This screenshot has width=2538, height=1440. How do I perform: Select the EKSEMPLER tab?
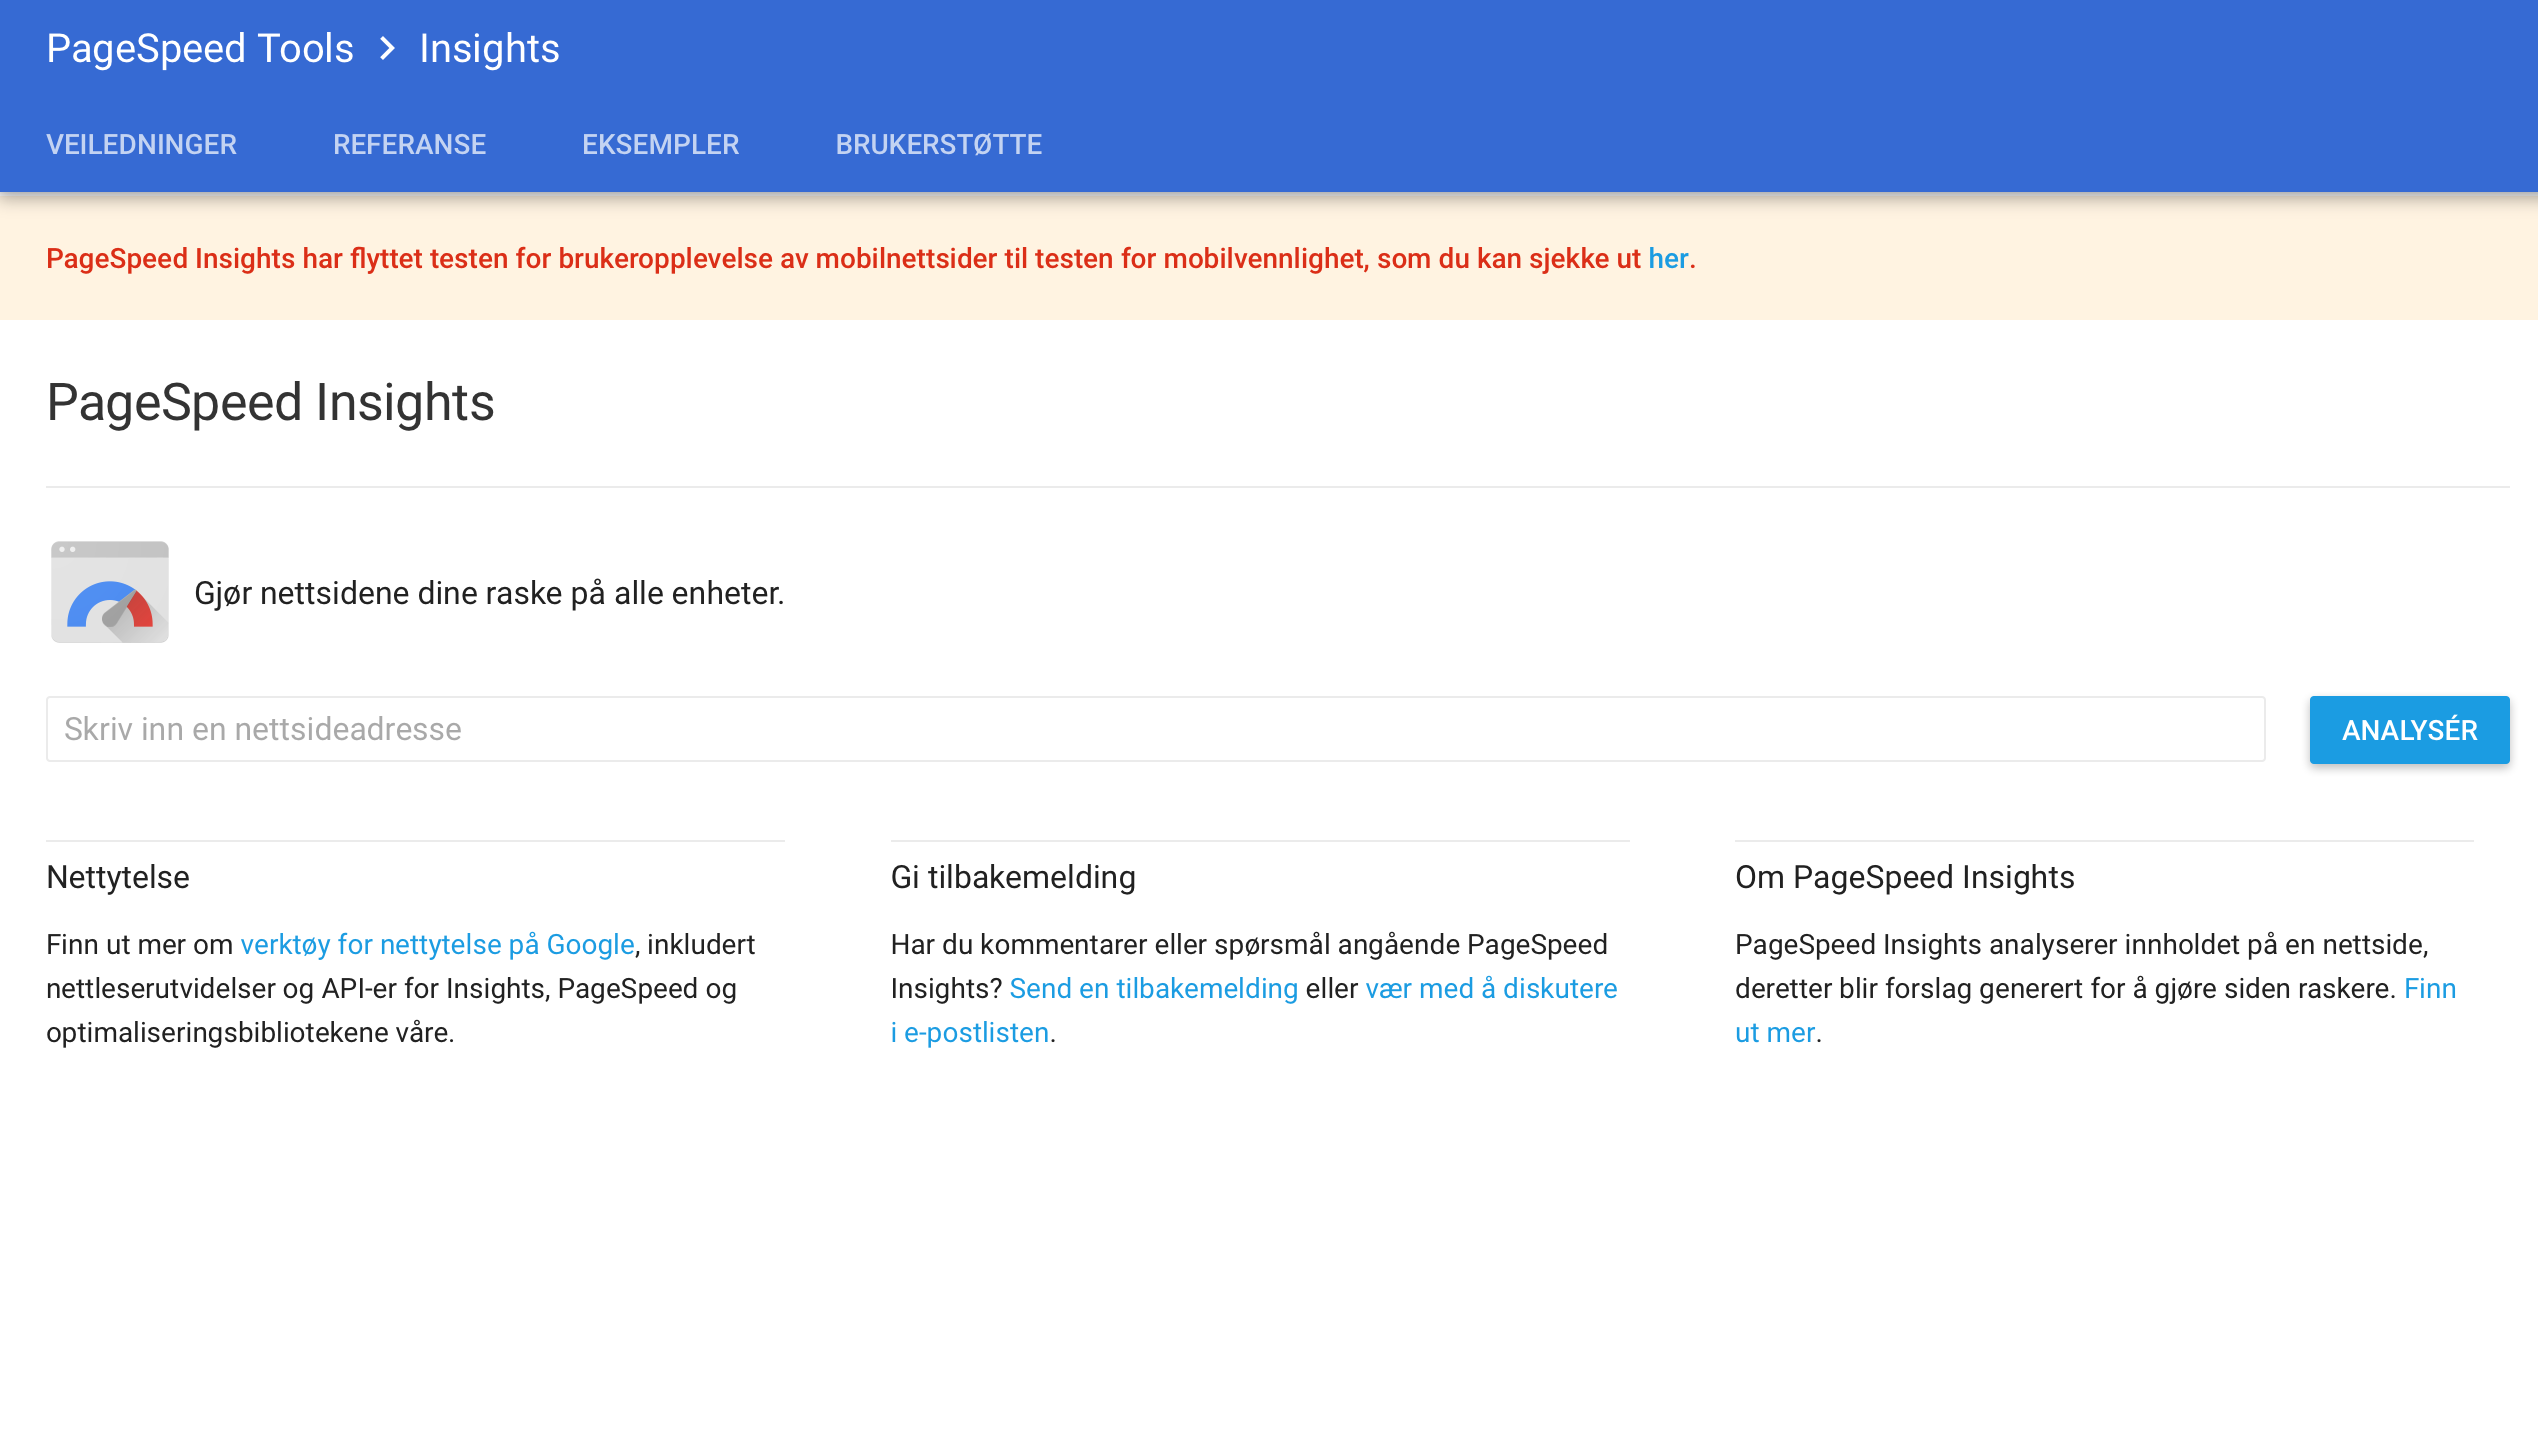660,144
